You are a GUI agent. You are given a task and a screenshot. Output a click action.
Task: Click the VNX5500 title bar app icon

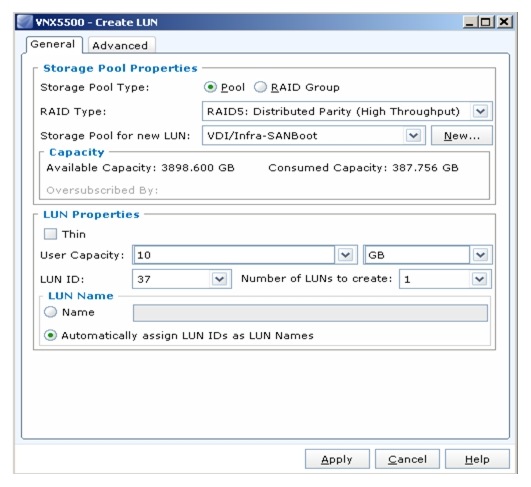coord(25,22)
